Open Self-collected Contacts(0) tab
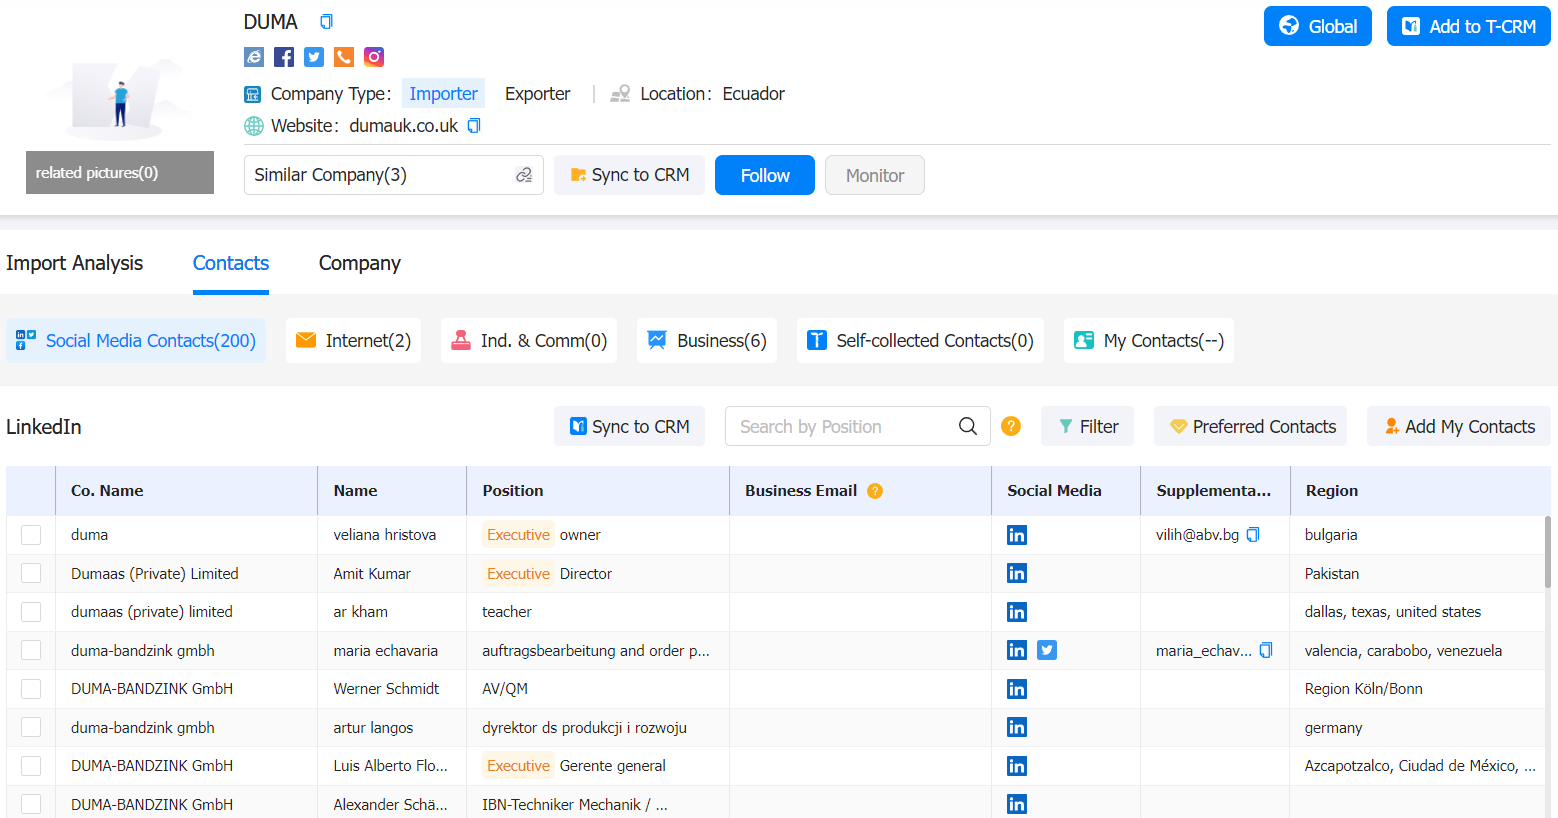The height and width of the screenshot is (818, 1558). click(x=920, y=341)
